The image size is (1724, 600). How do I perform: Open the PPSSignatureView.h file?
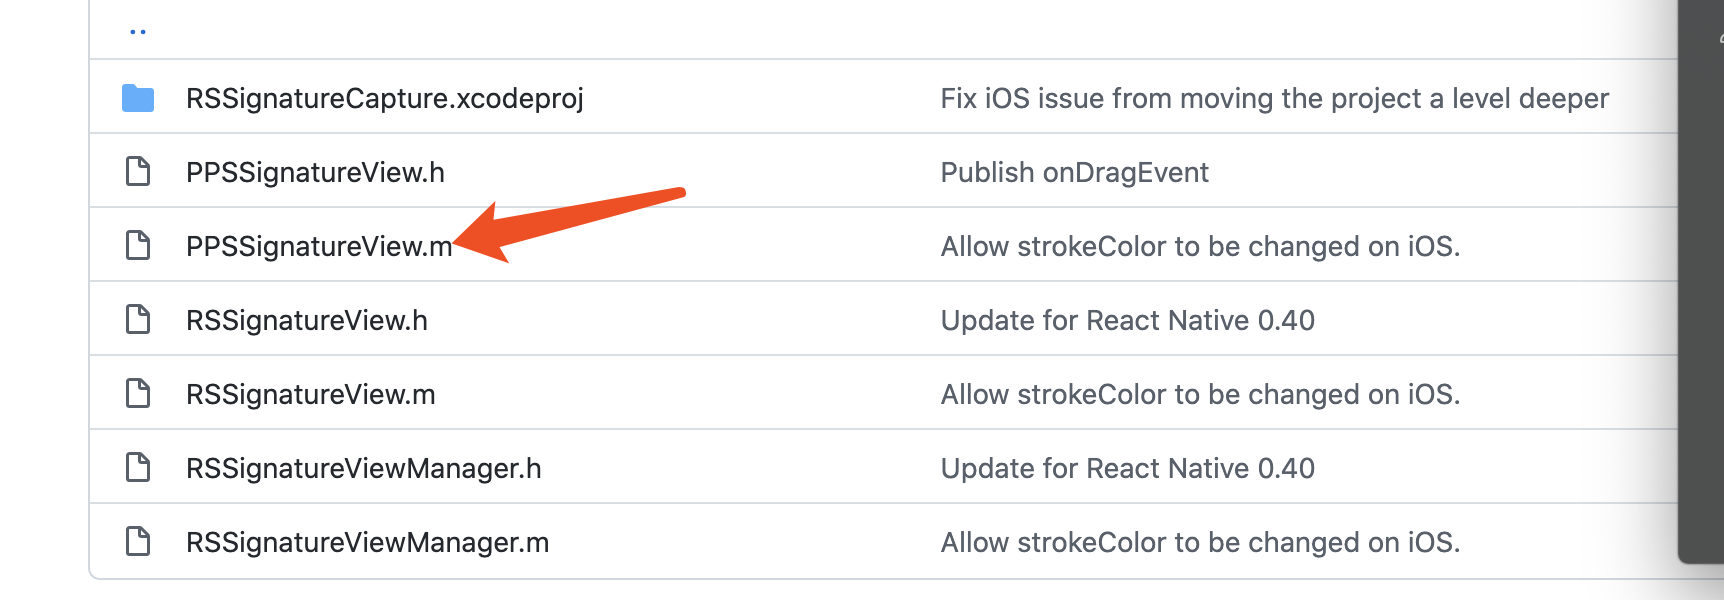[x=316, y=171]
